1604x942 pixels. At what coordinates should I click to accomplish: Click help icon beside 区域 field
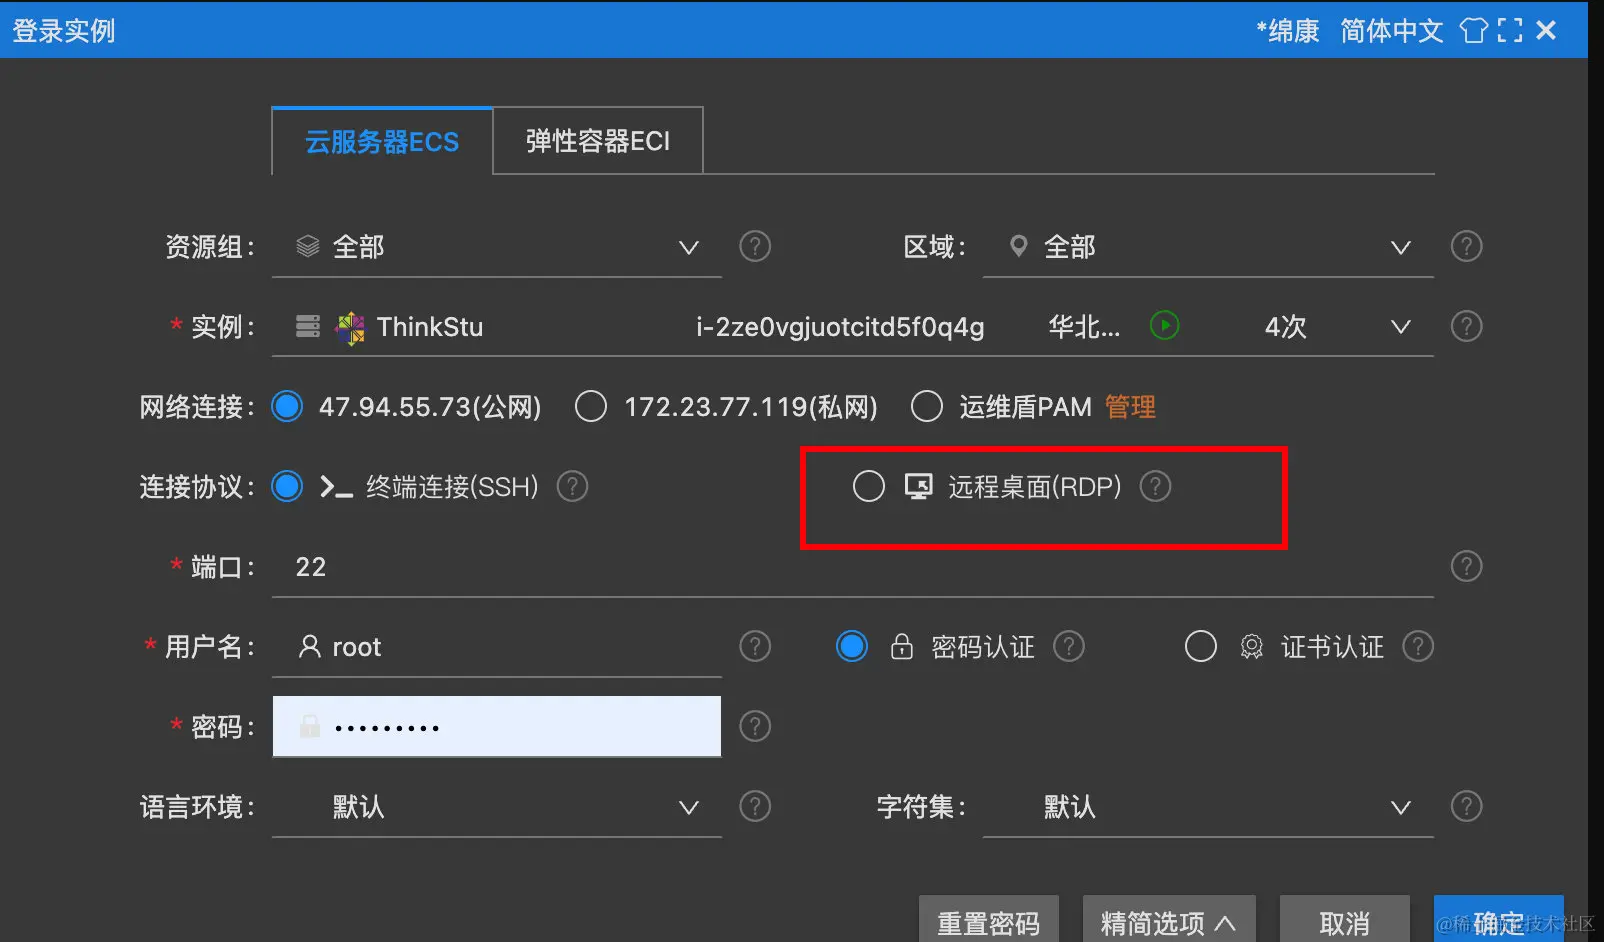pyautogui.click(x=1466, y=246)
